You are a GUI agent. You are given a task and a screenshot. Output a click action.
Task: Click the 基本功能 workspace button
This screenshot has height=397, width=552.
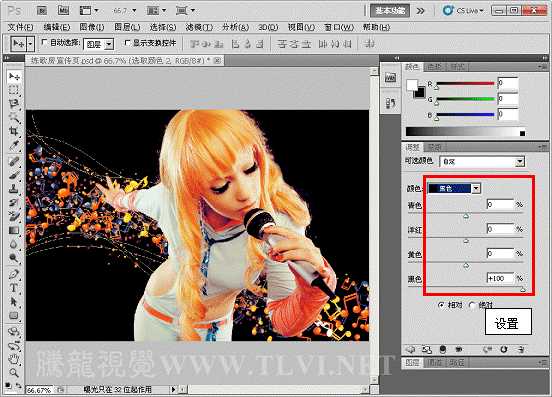[x=390, y=11]
